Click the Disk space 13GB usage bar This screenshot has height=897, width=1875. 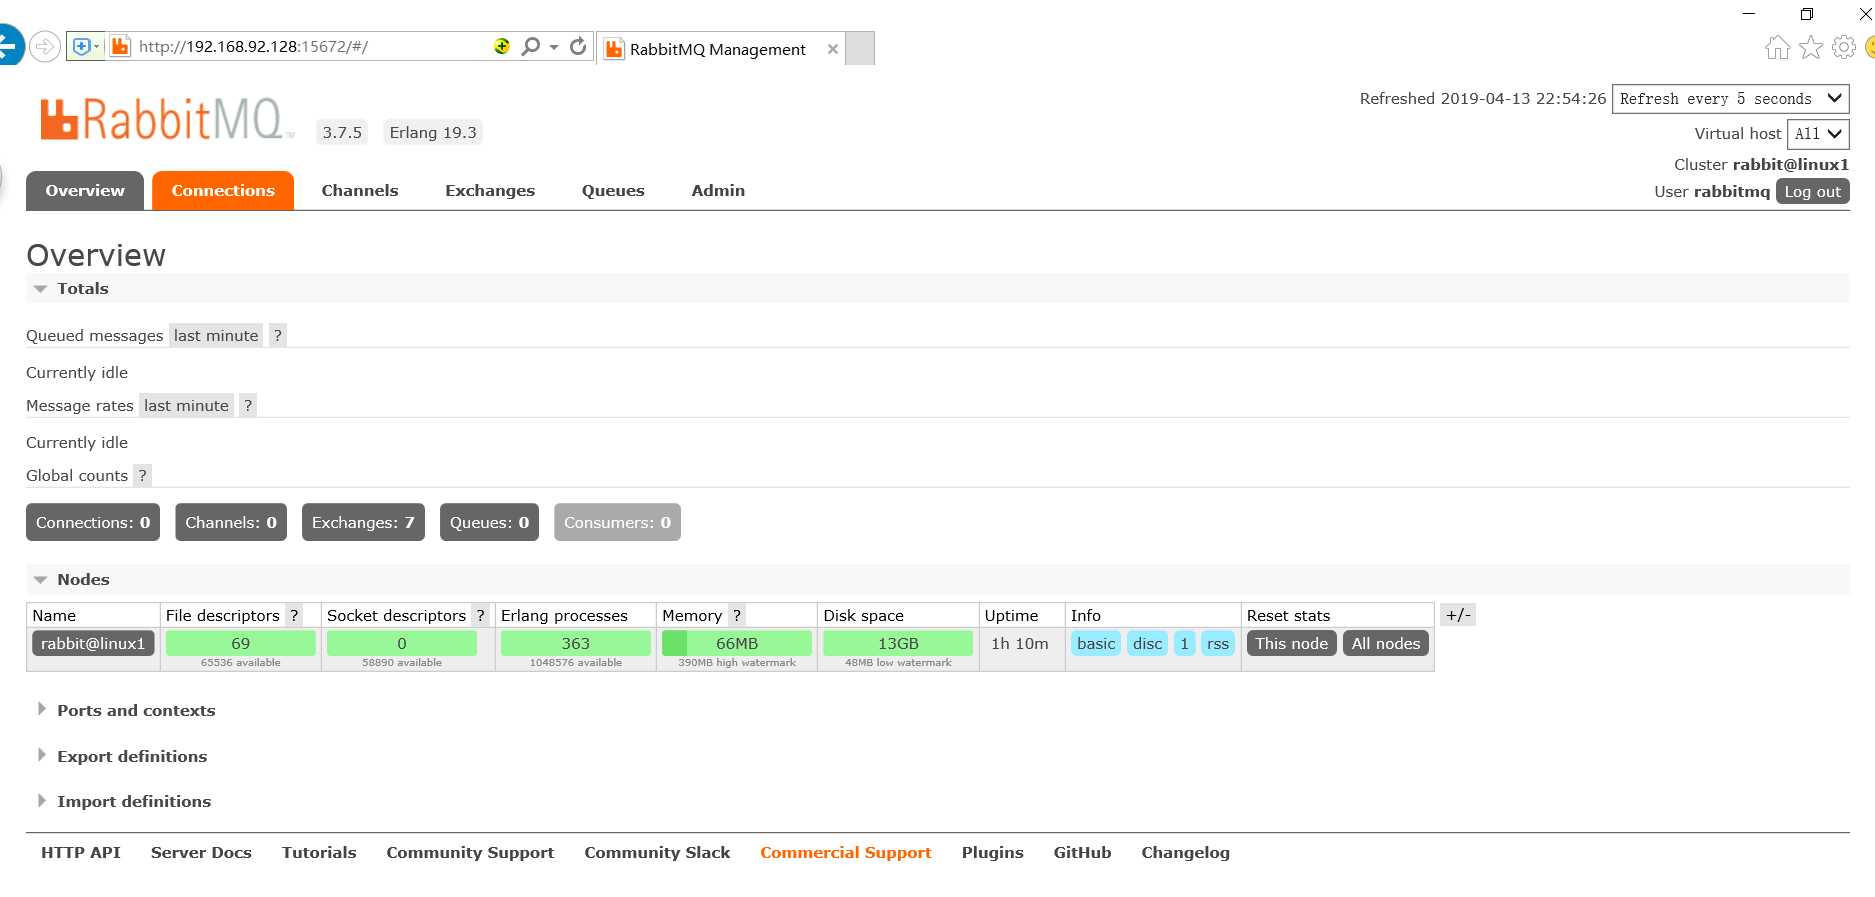(898, 643)
